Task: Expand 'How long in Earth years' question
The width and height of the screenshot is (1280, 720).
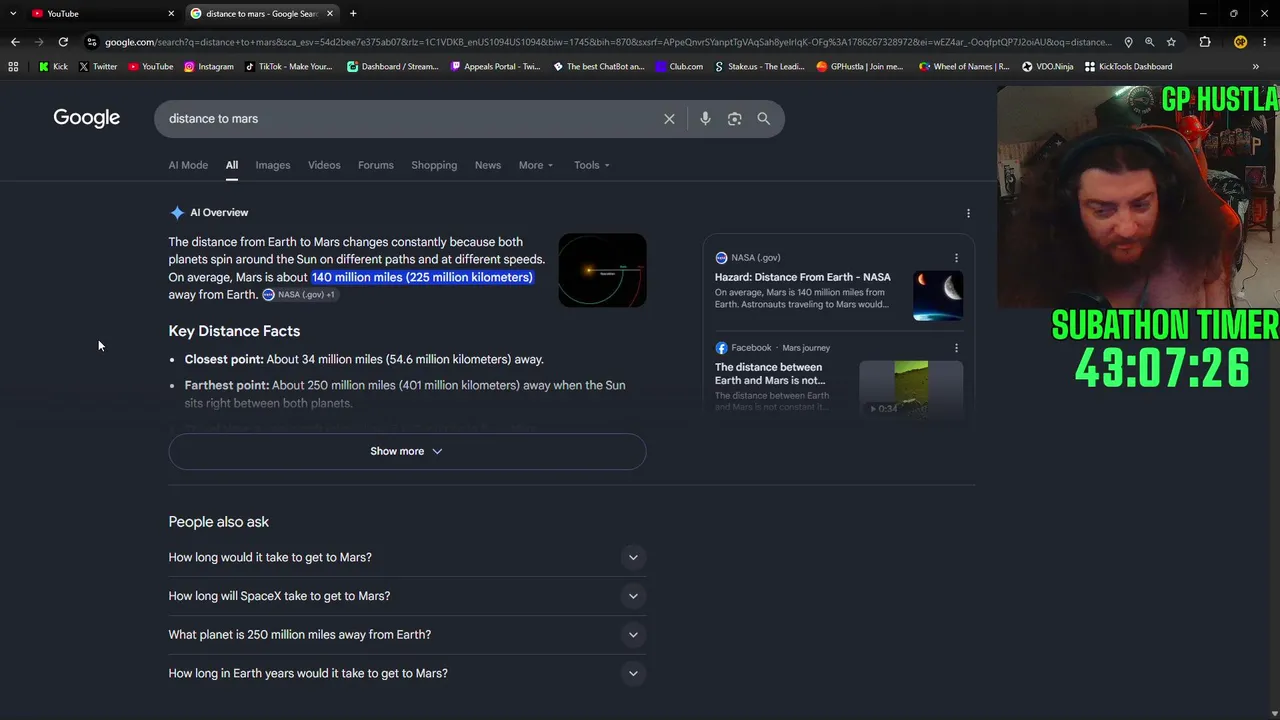Action: [407, 673]
